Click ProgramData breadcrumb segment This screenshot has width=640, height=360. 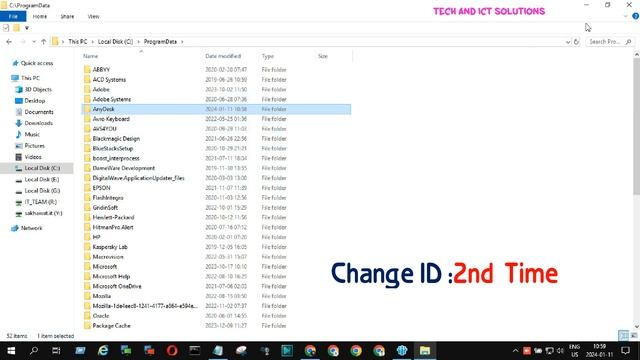point(160,42)
